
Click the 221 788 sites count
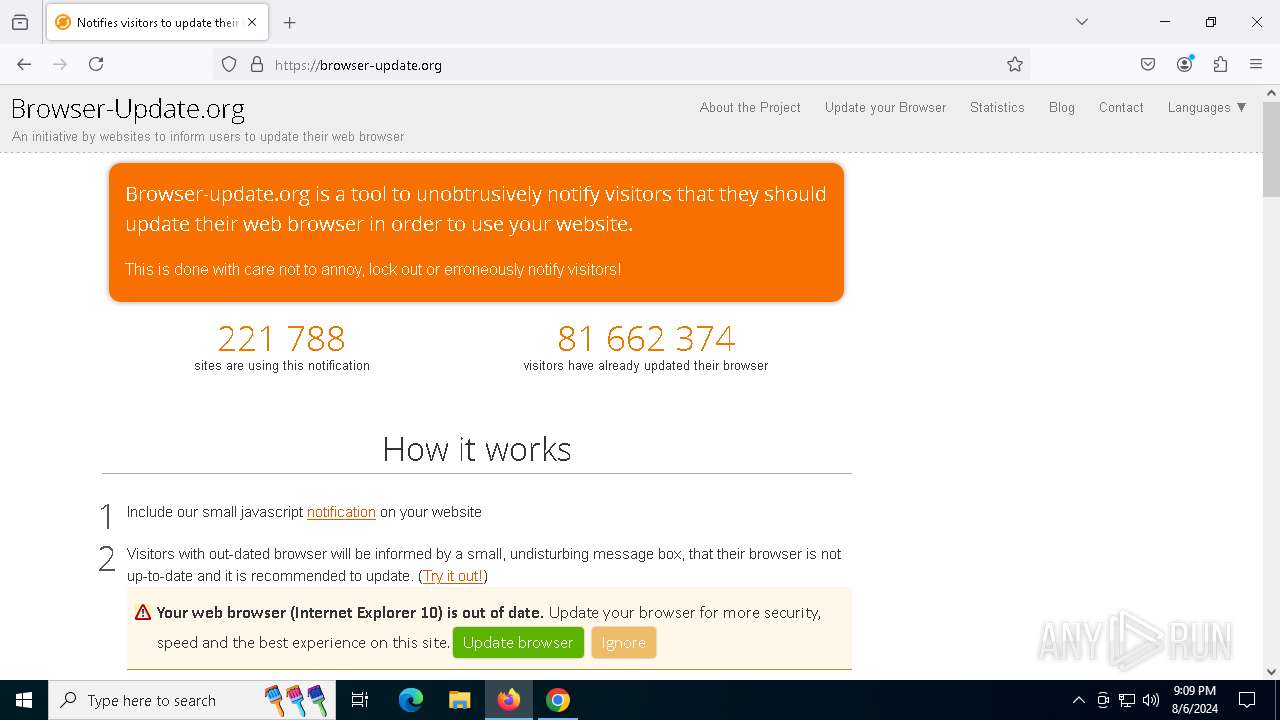pyautogui.click(x=282, y=338)
